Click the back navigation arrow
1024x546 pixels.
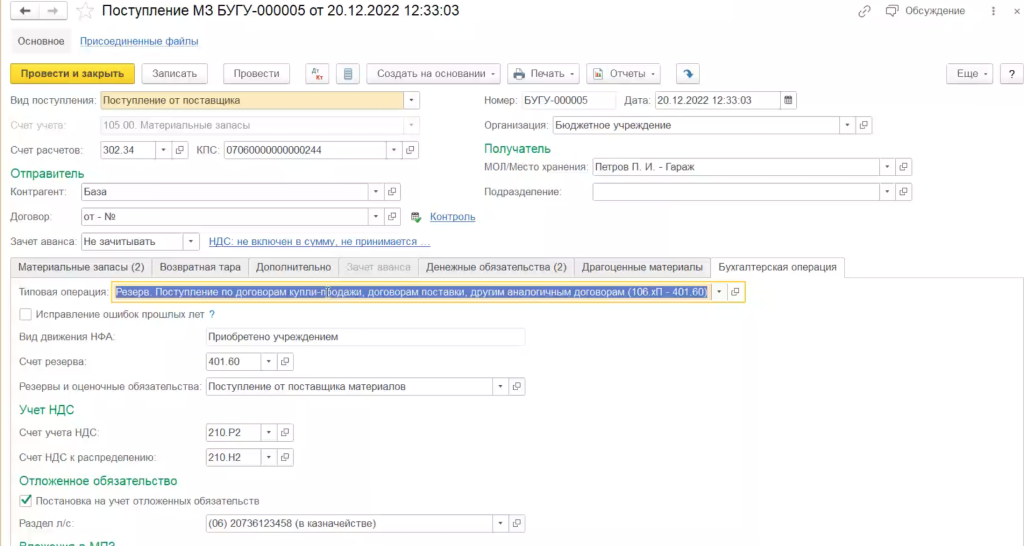24,11
